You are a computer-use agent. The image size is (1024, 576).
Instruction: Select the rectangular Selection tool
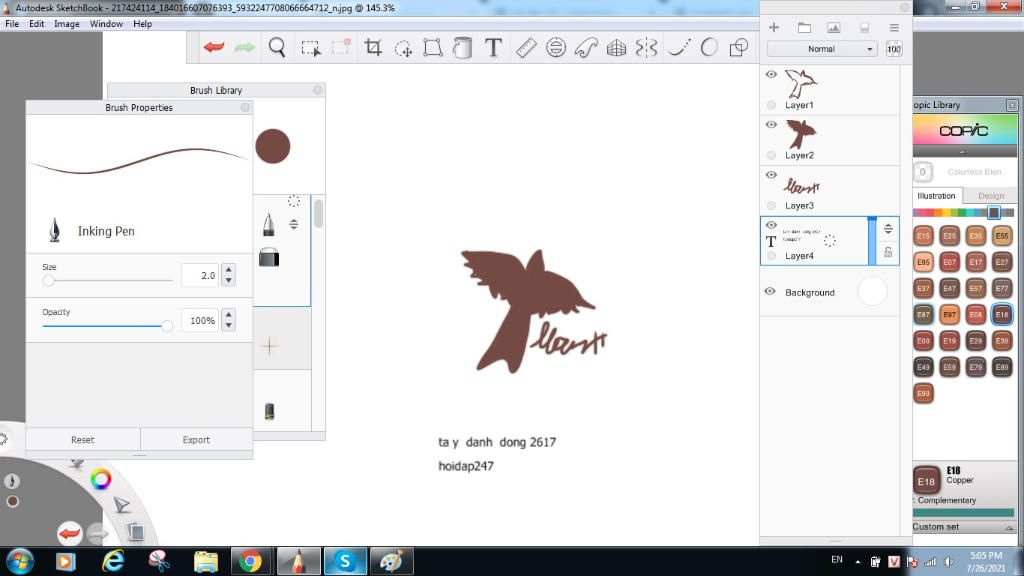pos(311,48)
